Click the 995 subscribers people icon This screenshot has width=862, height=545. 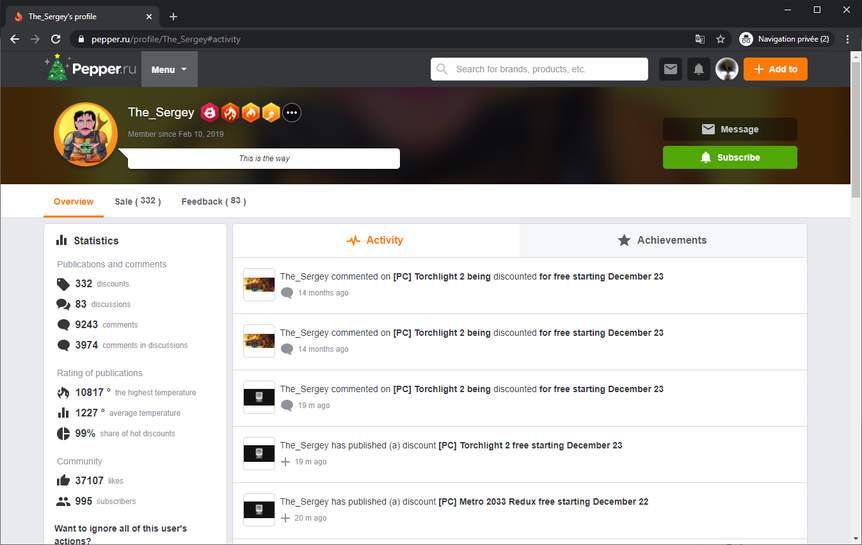click(63, 502)
